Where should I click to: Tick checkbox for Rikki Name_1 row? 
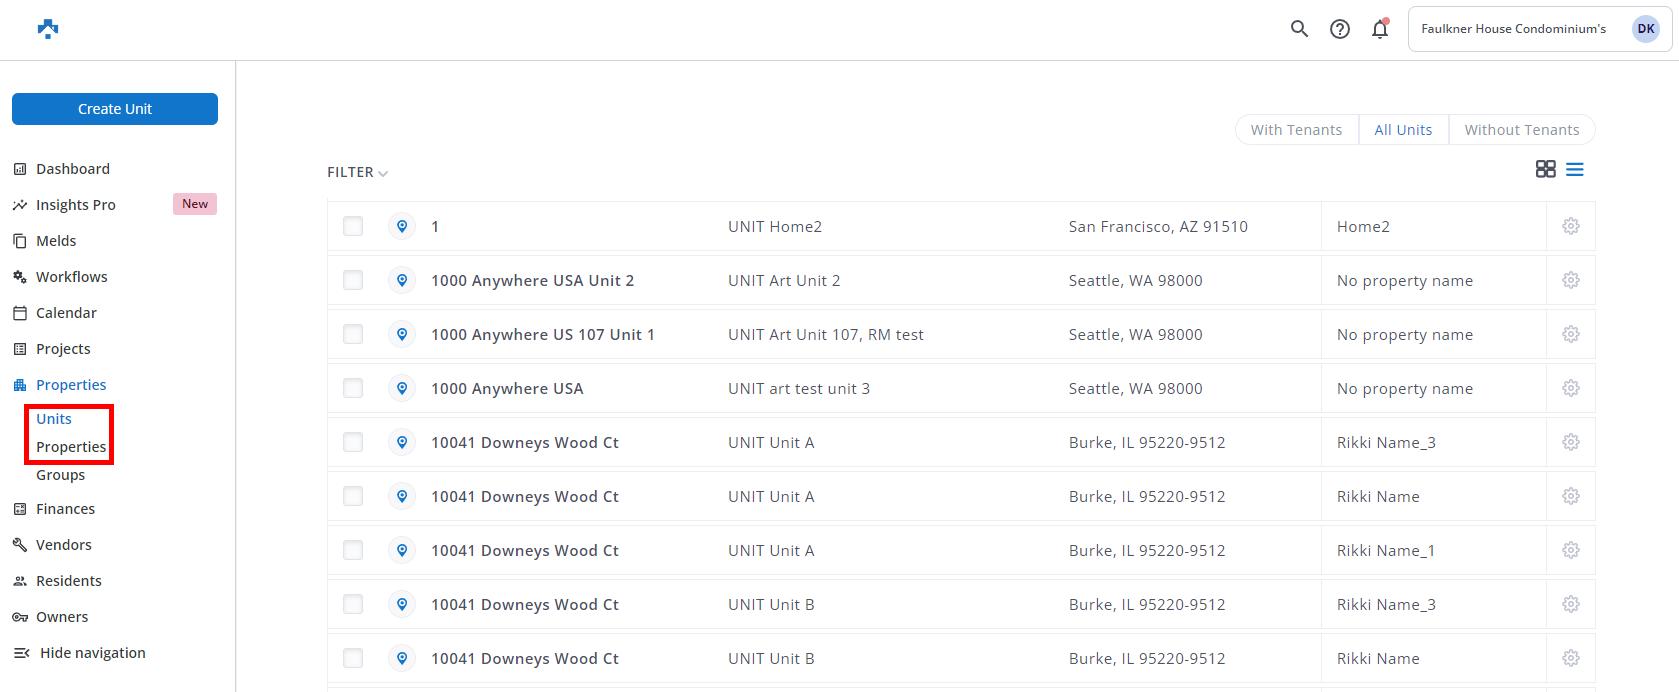point(353,550)
